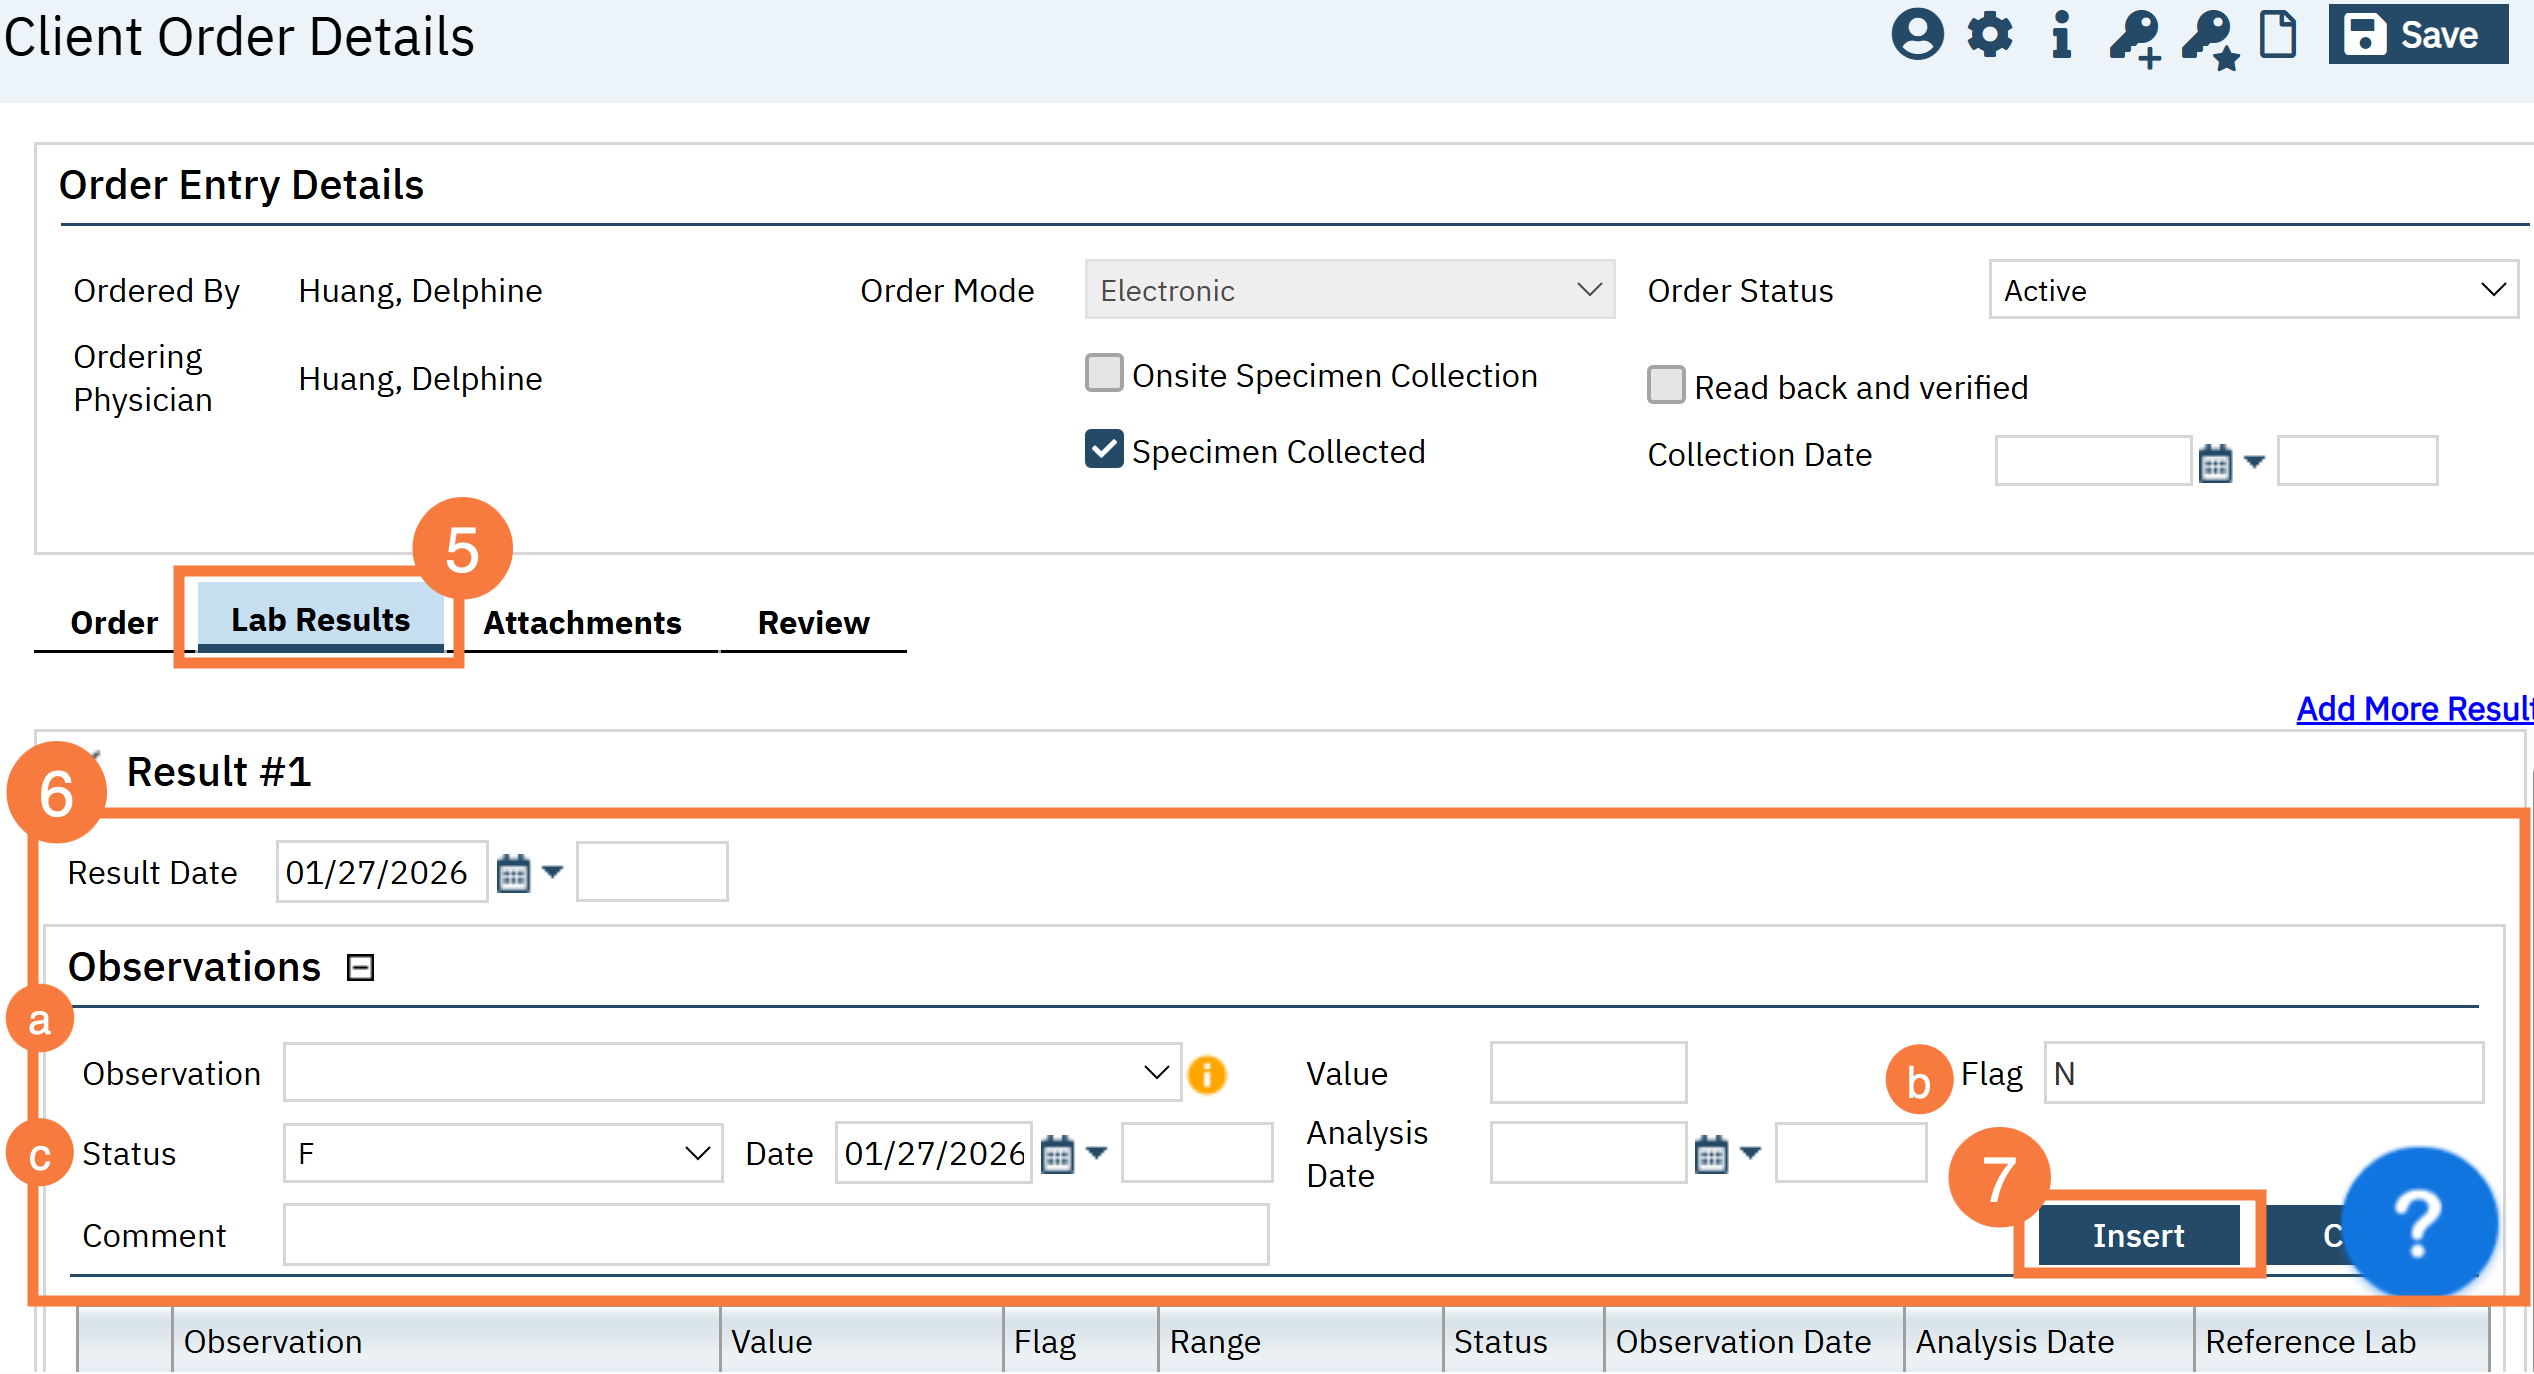Click the orange Observation info icon
Image resolution: width=2534 pixels, height=1374 pixels.
click(x=1207, y=1075)
